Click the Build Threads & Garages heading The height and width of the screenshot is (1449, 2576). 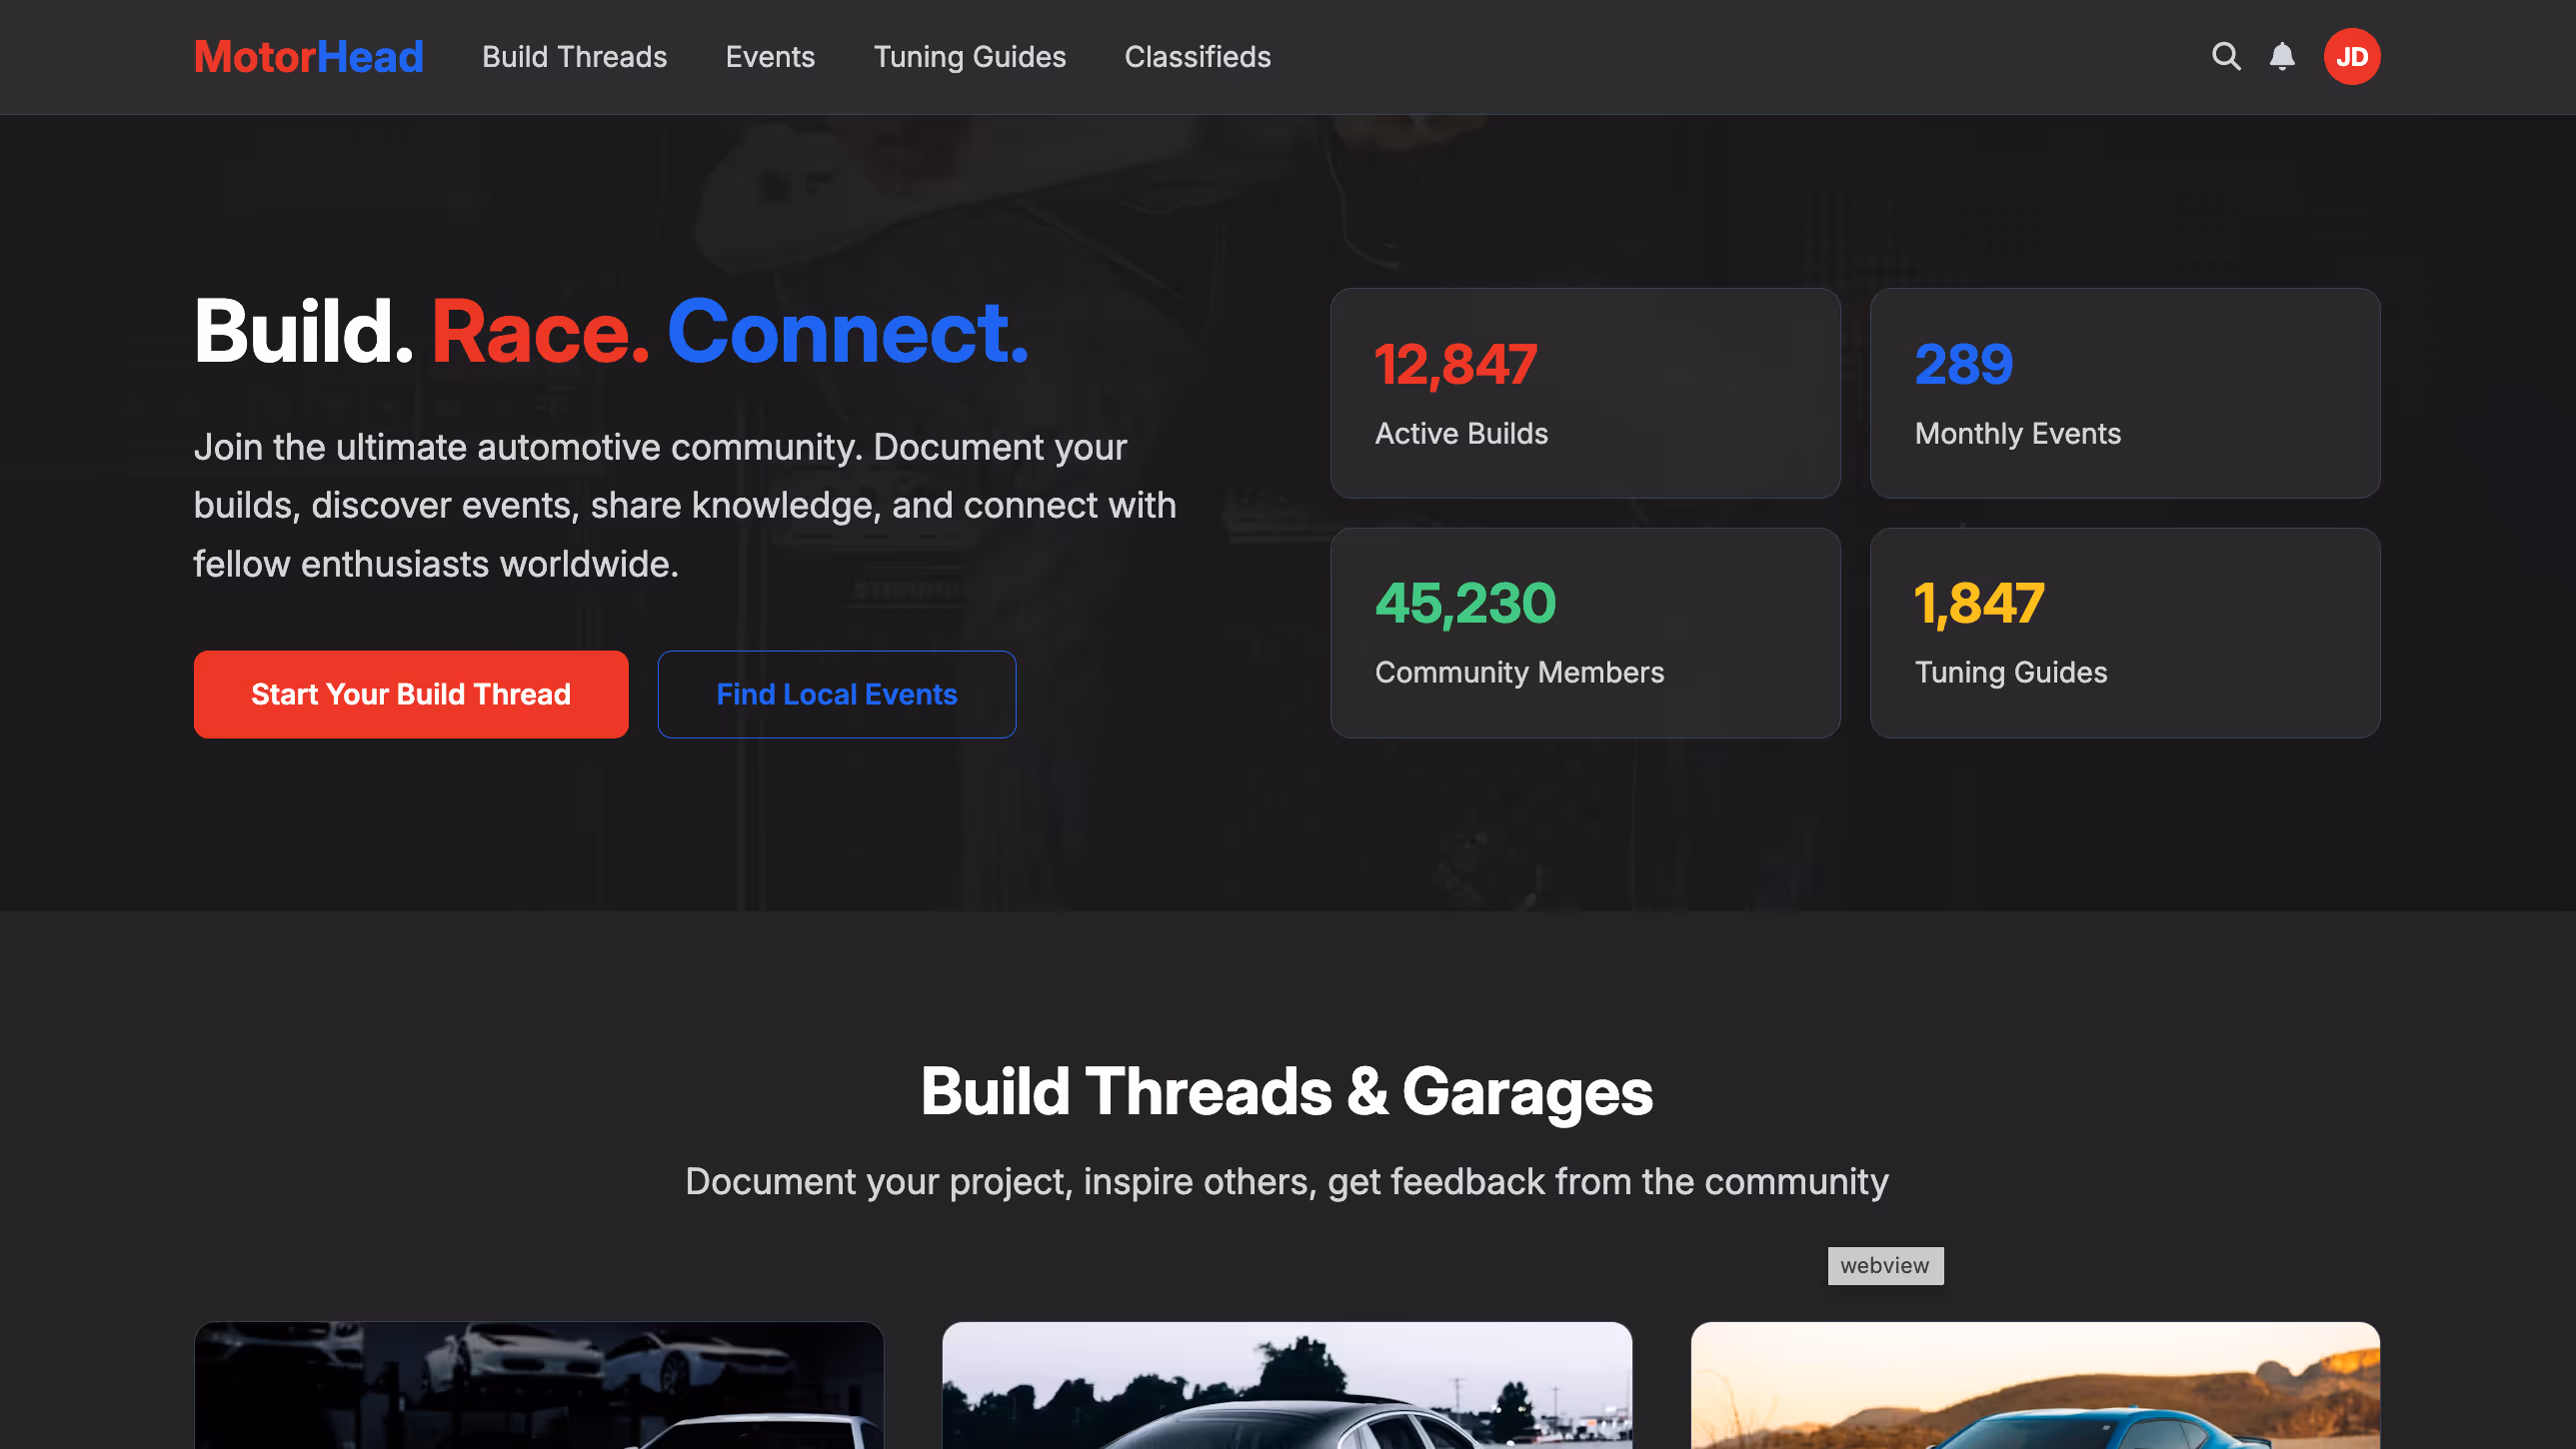(x=1286, y=1091)
